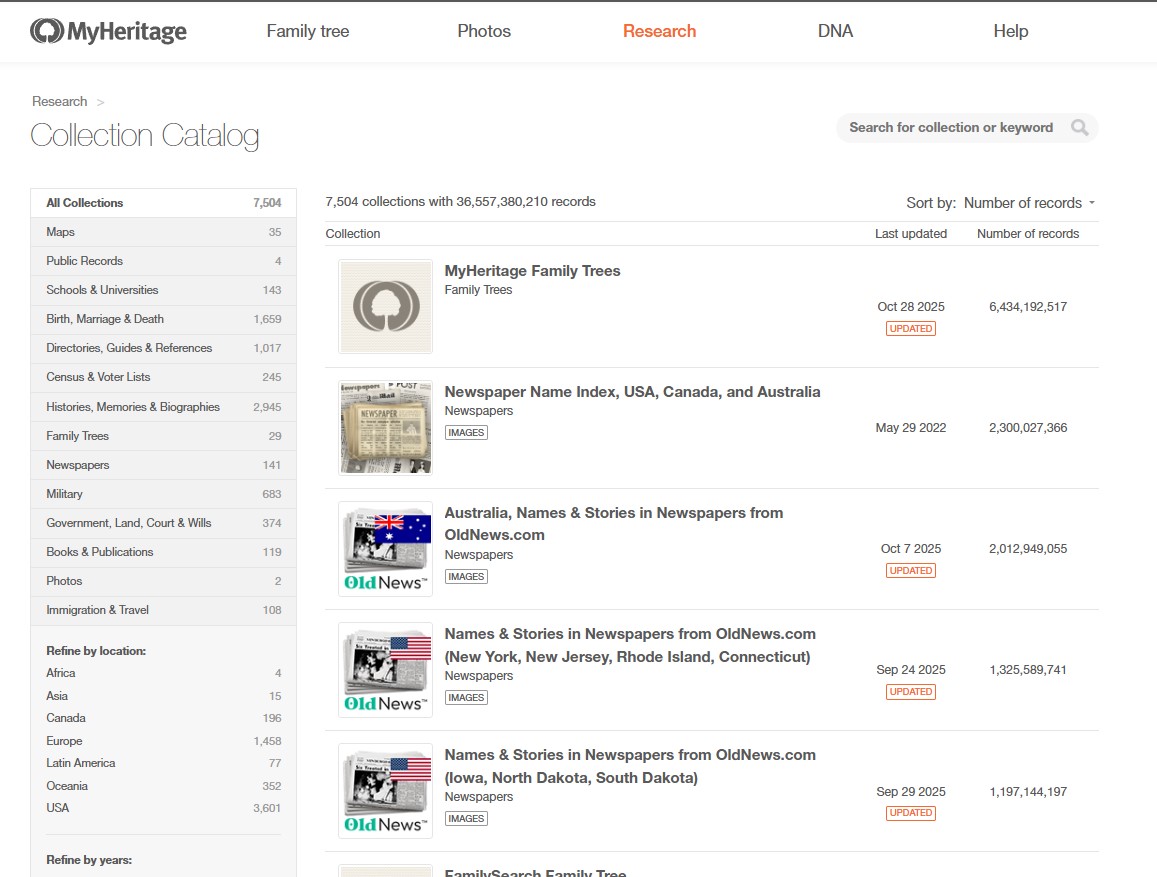Filter collections by Military category
The width and height of the screenshot is (1157, 877).
64,494
